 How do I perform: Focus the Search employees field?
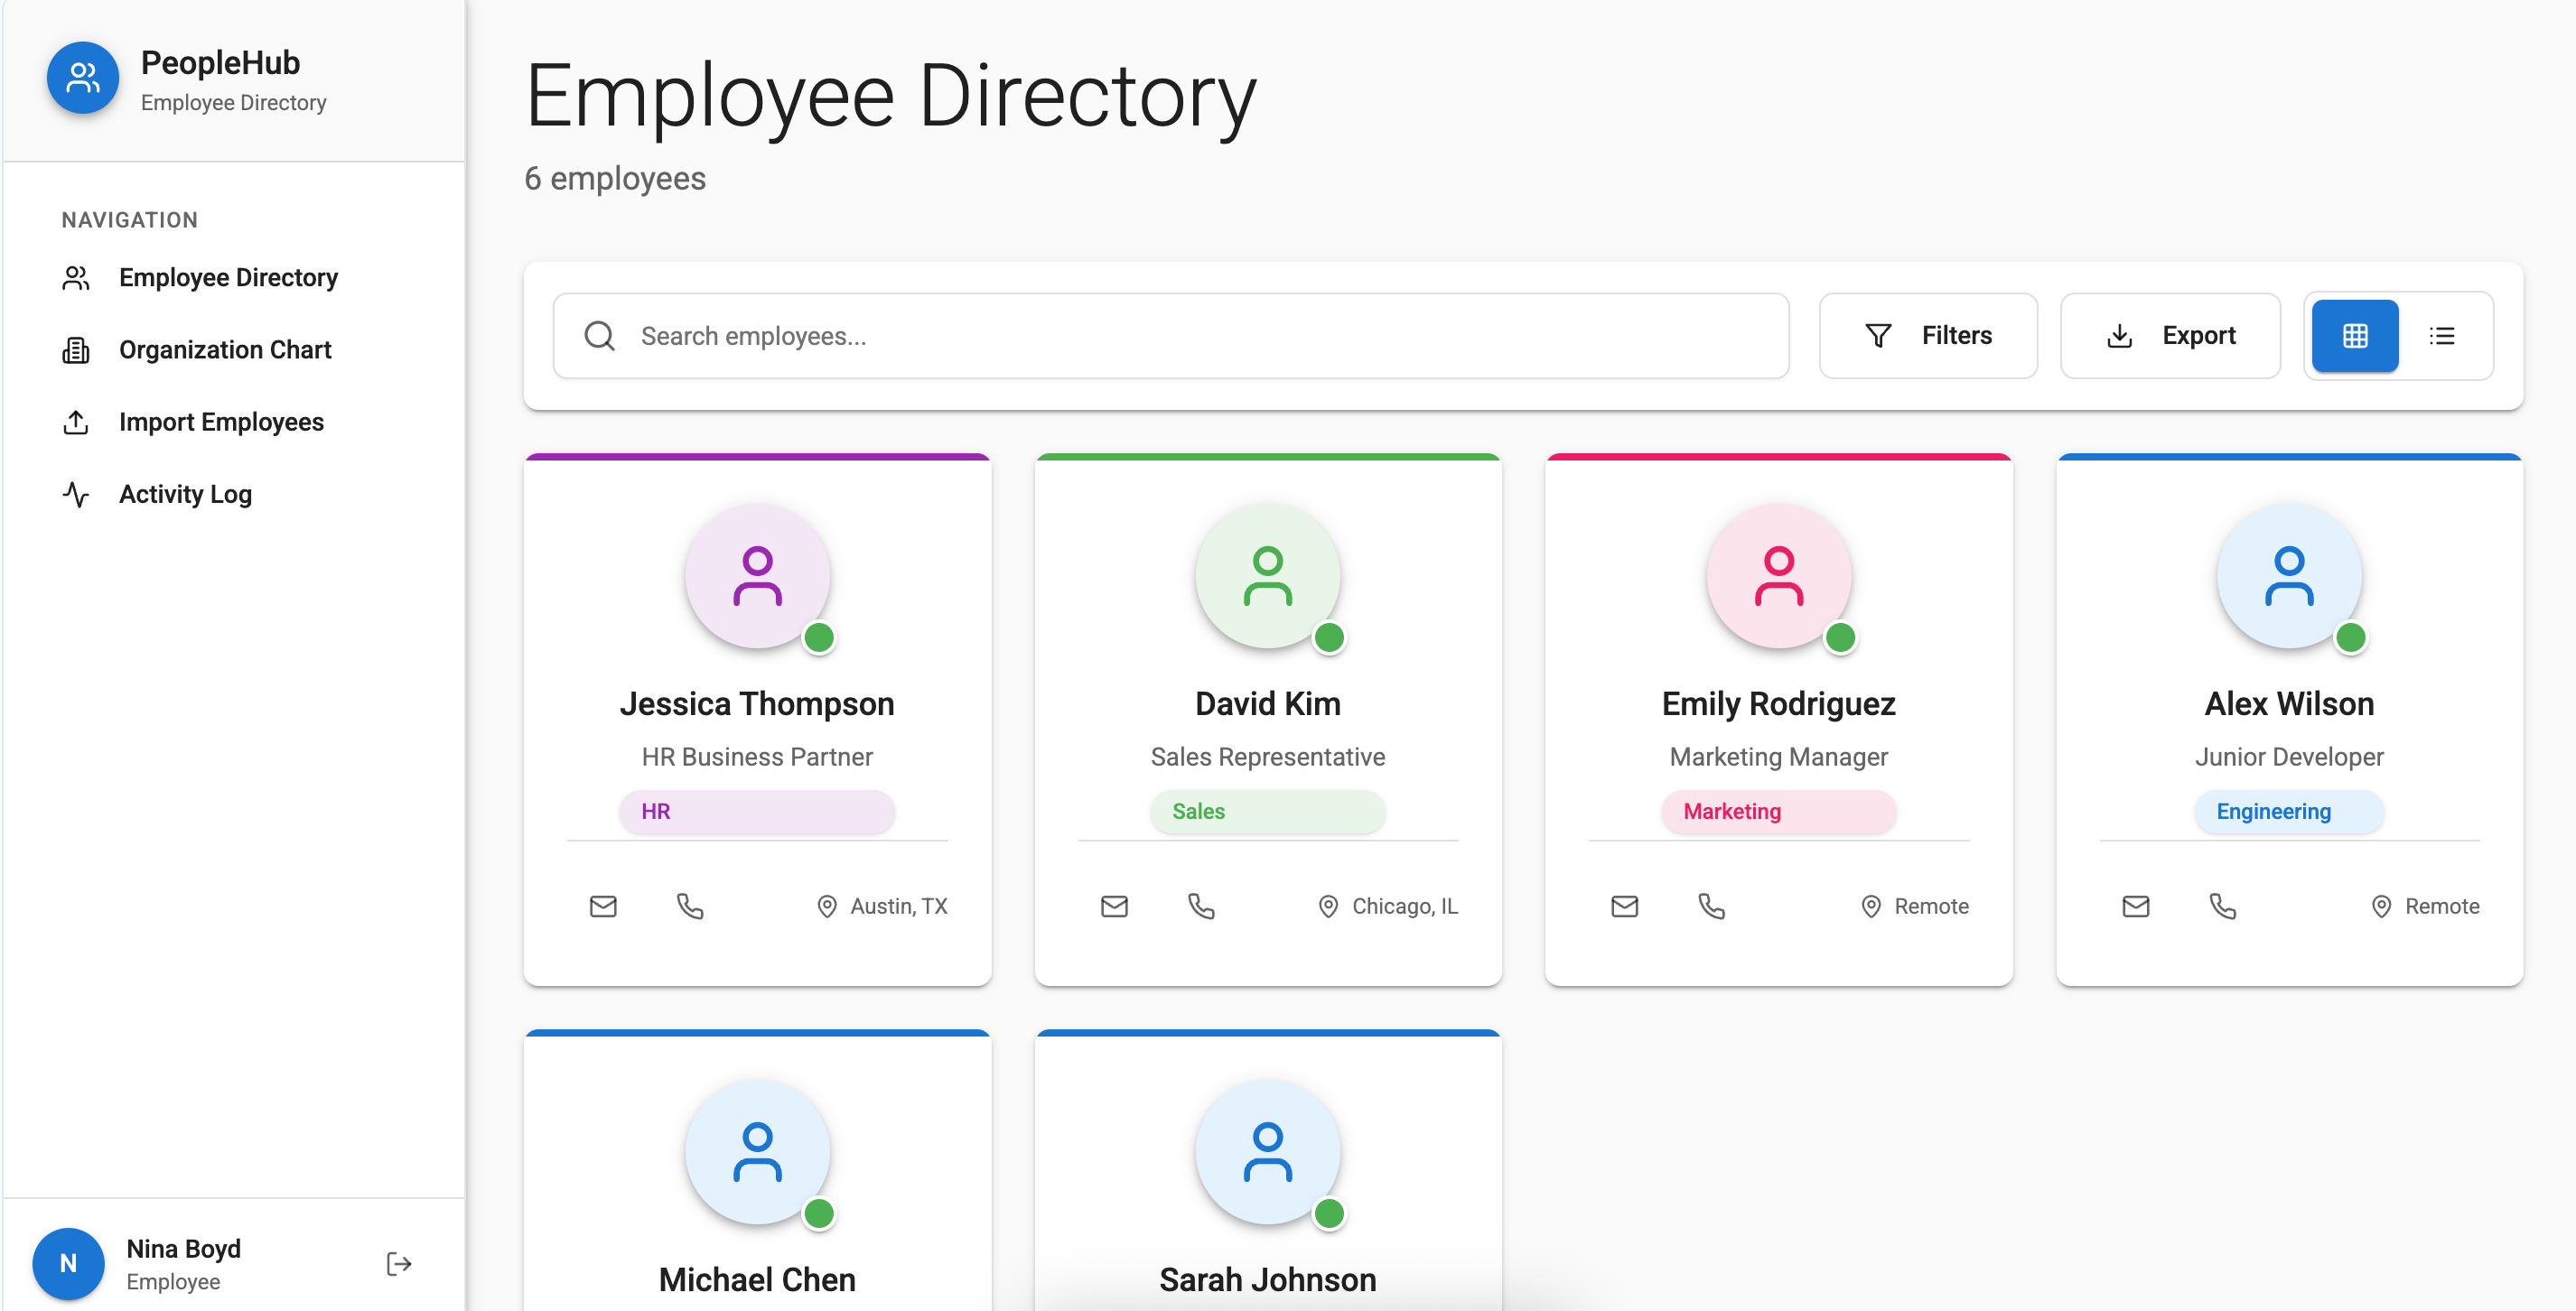coord(1171,336)
